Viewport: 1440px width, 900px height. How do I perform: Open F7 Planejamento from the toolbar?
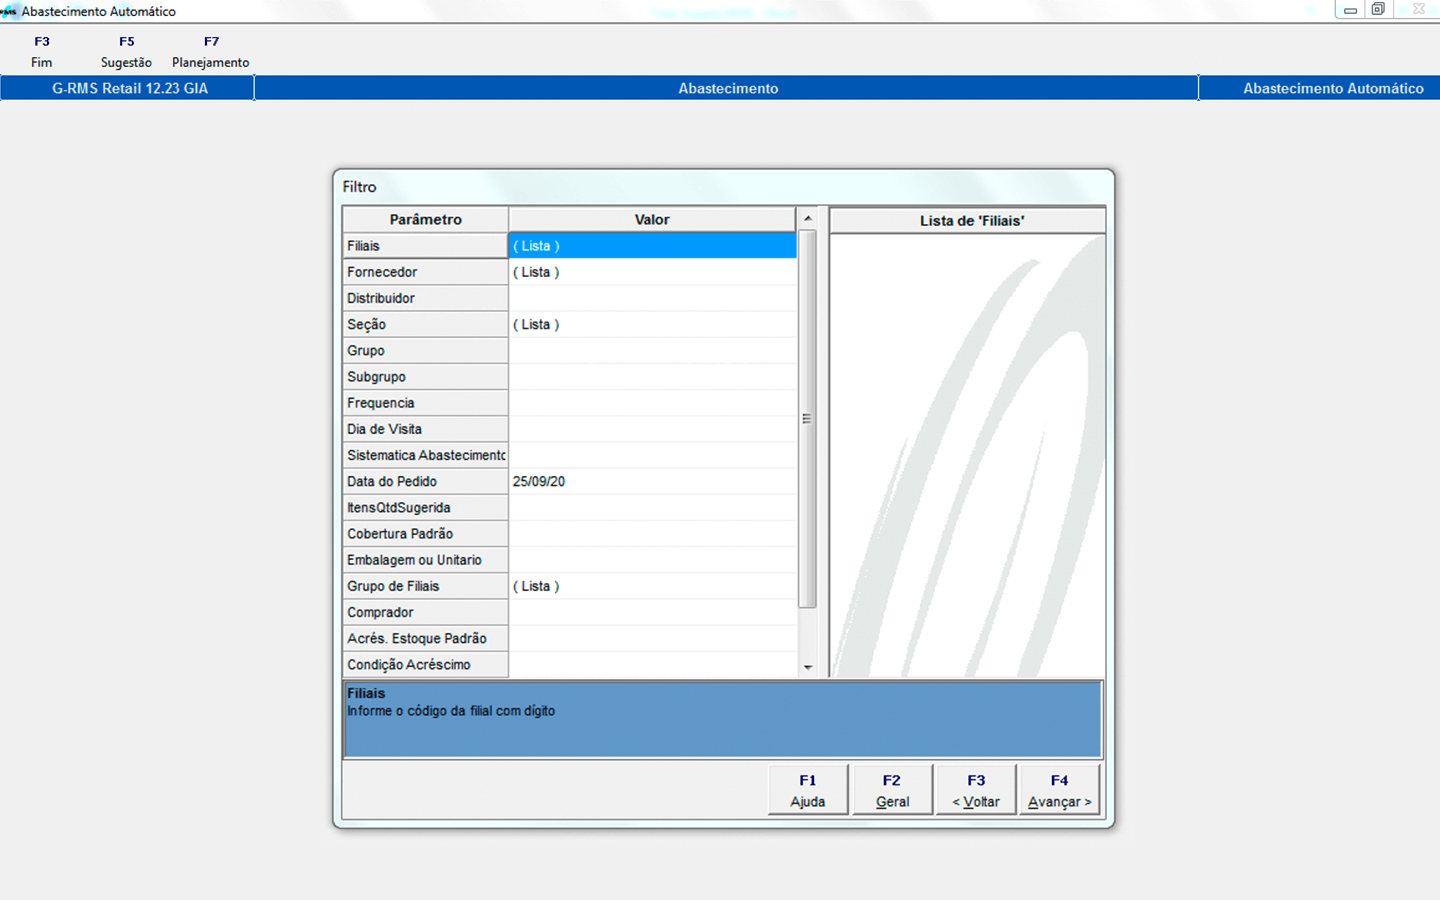[x=210, y=52]
